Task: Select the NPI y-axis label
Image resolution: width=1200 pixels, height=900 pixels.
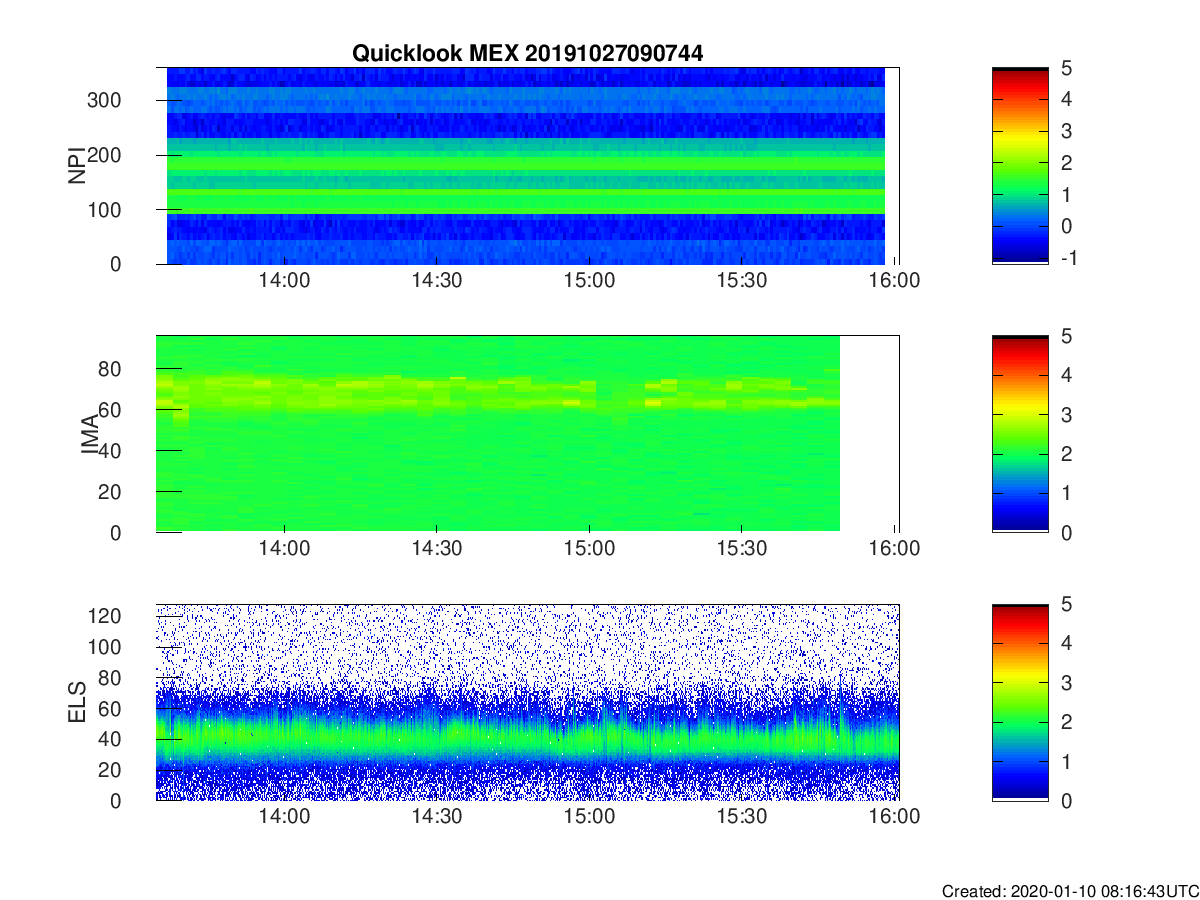Action: coord(75,165)
